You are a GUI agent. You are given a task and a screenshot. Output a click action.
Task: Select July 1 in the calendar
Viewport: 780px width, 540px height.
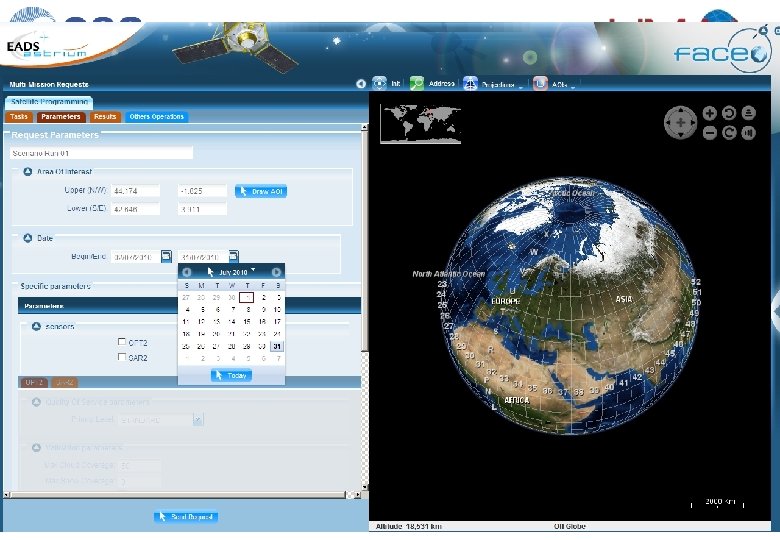pos(247,297)
